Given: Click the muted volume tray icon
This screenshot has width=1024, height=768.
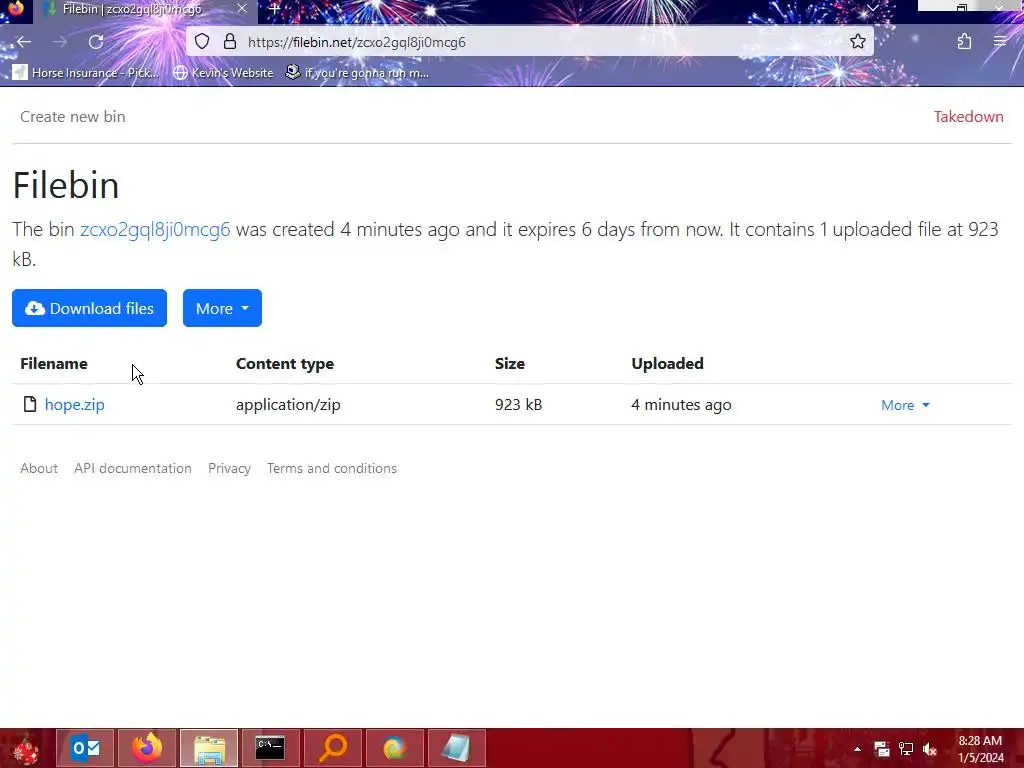Looking at the screenshot, I should 930,749.
